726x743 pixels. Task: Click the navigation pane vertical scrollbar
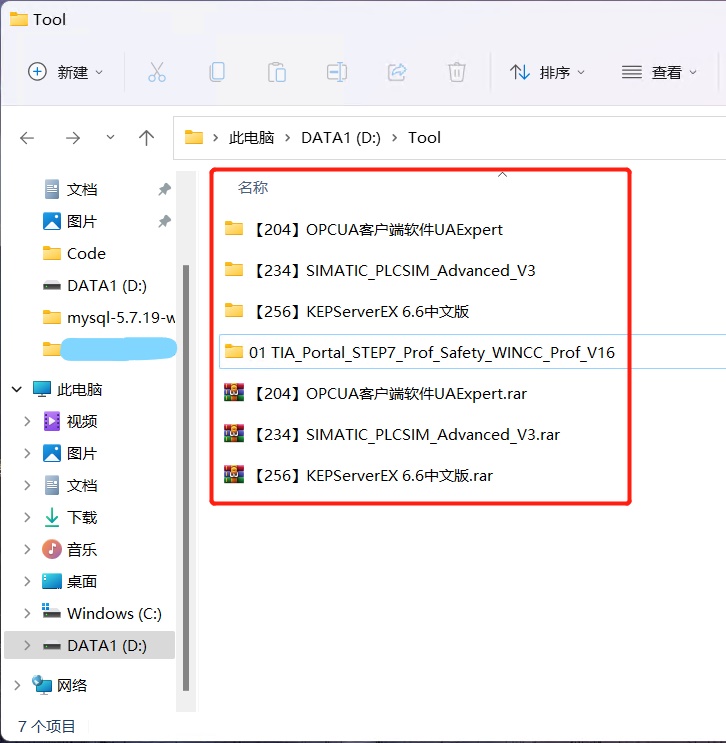coord(186,478)
